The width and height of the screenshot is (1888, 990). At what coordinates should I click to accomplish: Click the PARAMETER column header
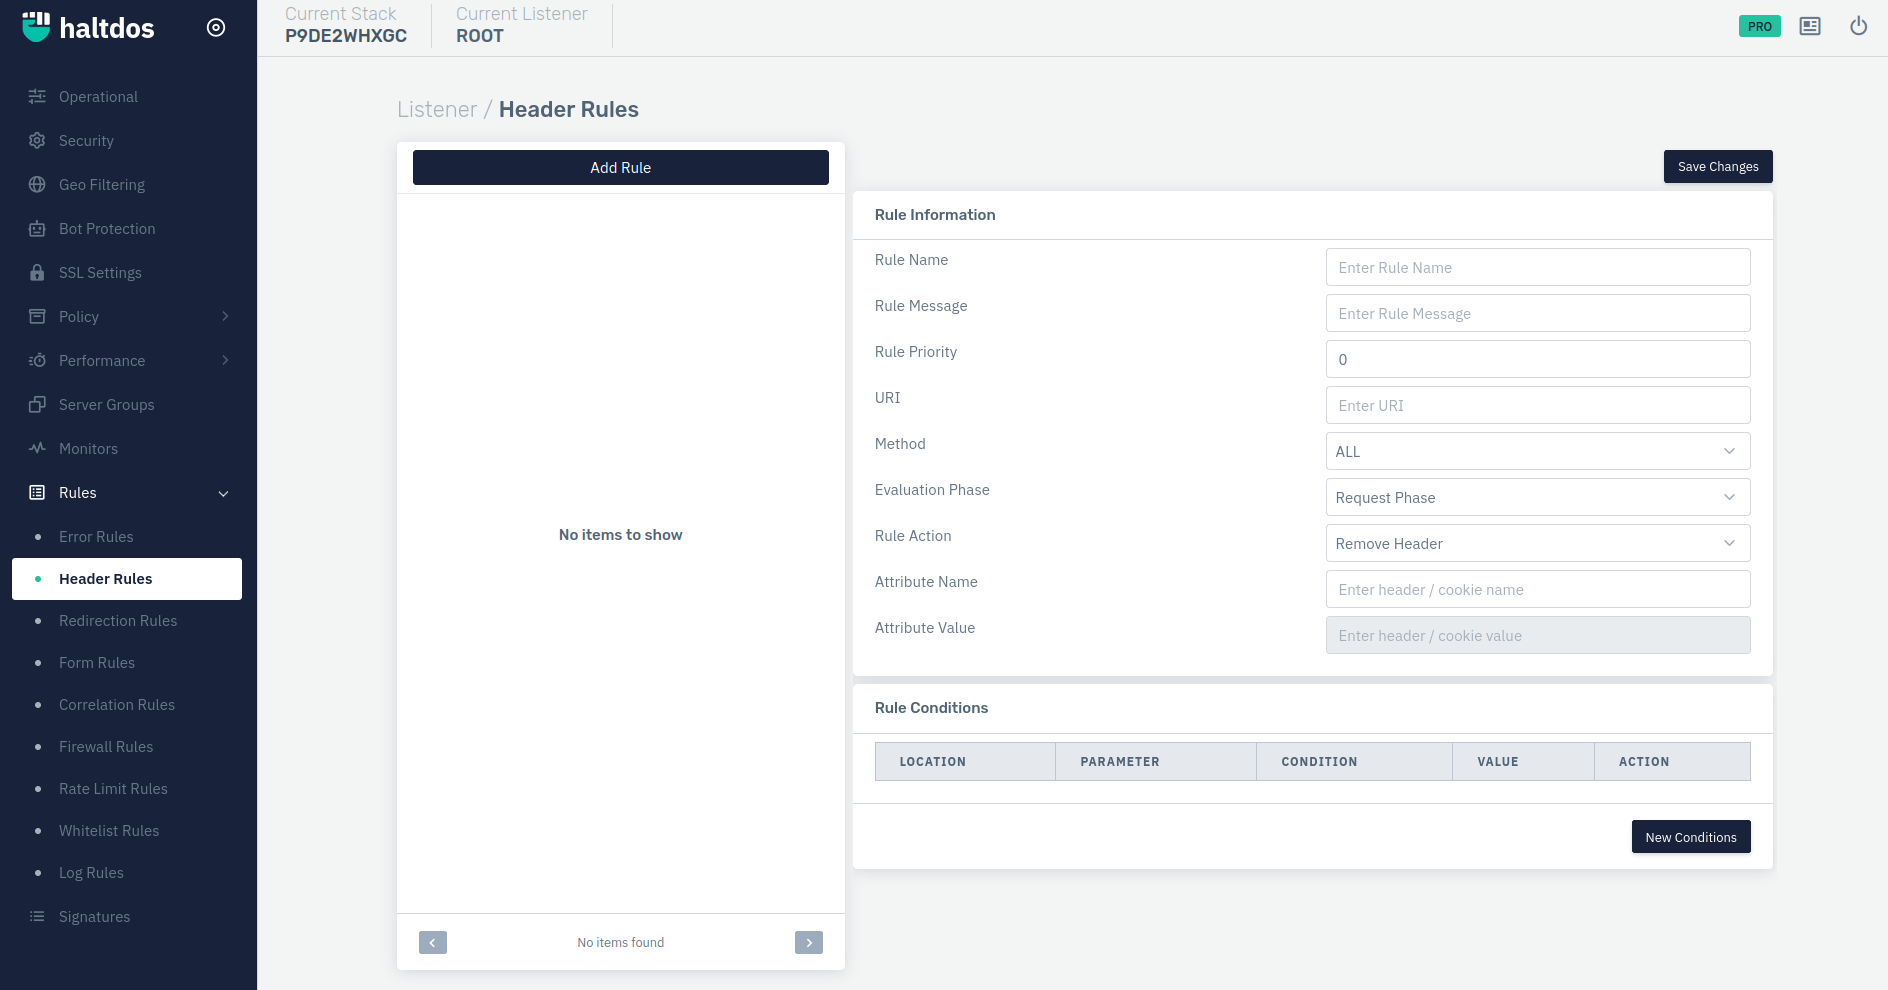point(1156,762)
